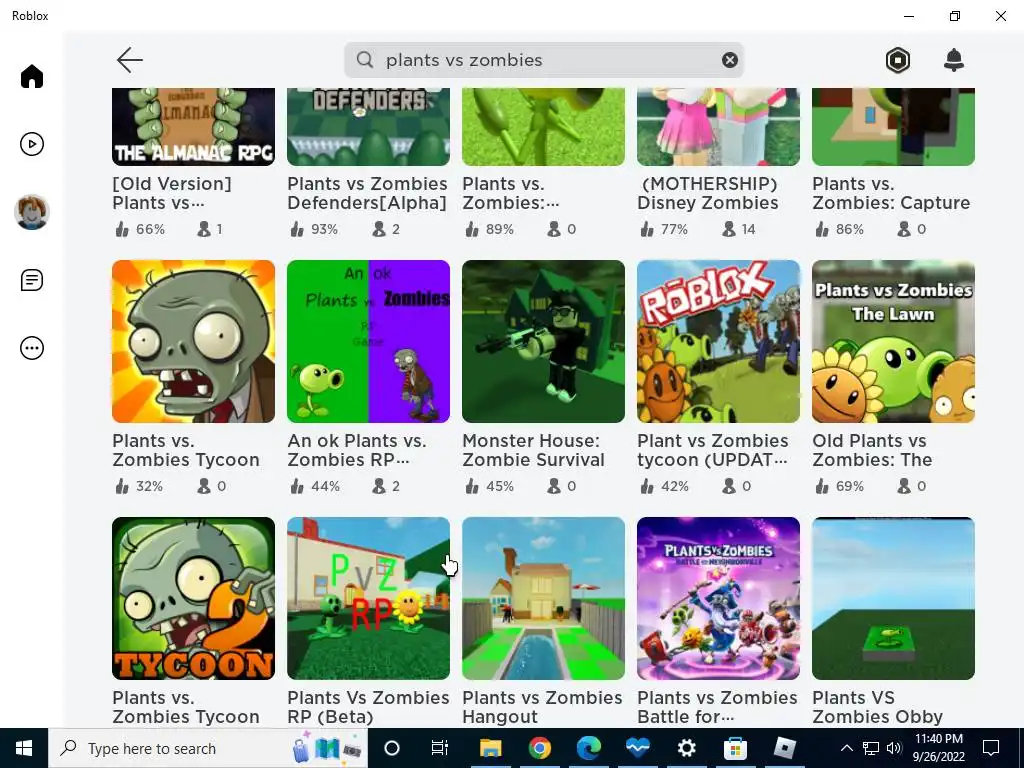Open the action center notifications icon
The image size is (1024, 768).
[991, 748]
